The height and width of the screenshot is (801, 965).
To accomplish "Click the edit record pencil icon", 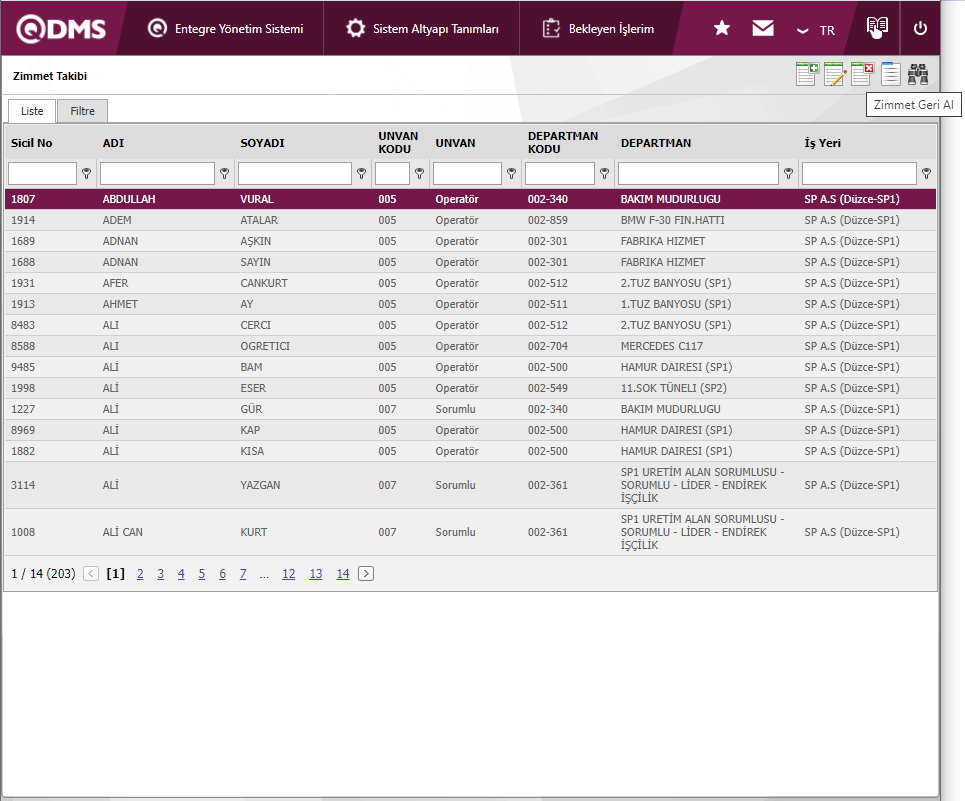I will [x=835, y=75].
